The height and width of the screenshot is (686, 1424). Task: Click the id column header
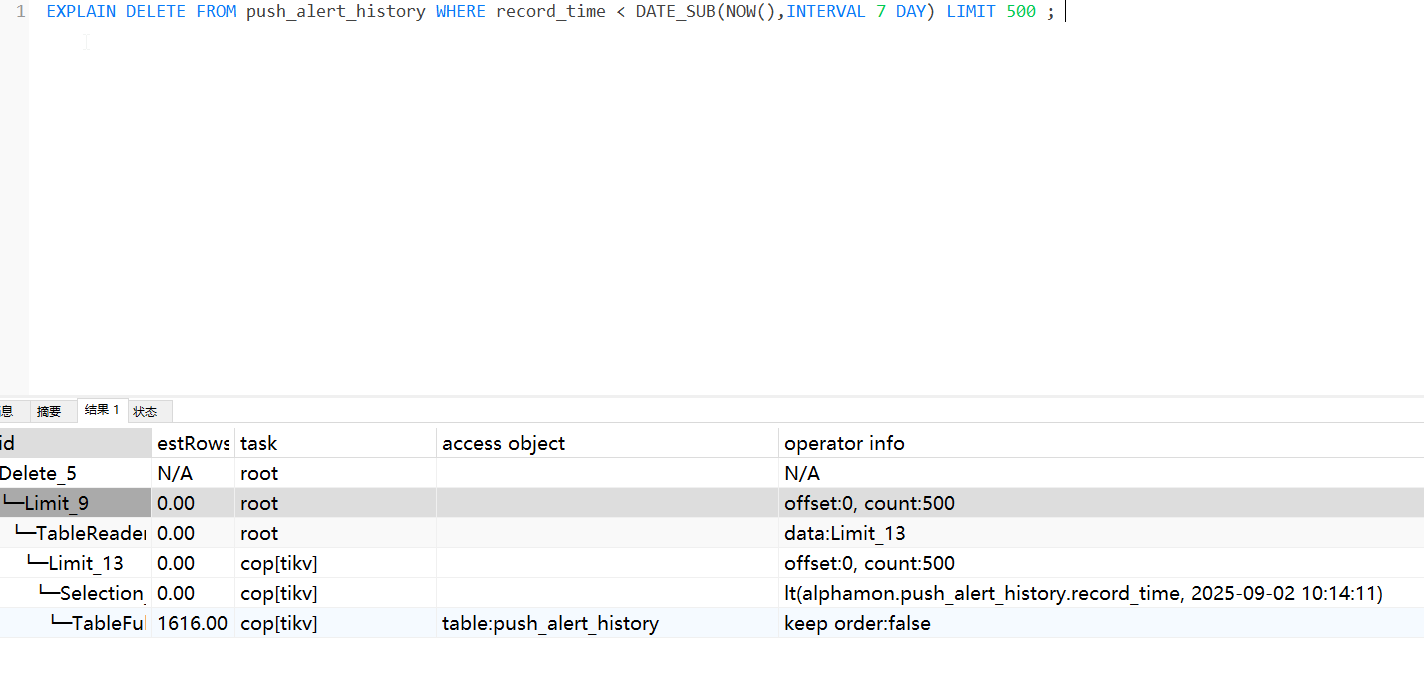click(8, 443)
